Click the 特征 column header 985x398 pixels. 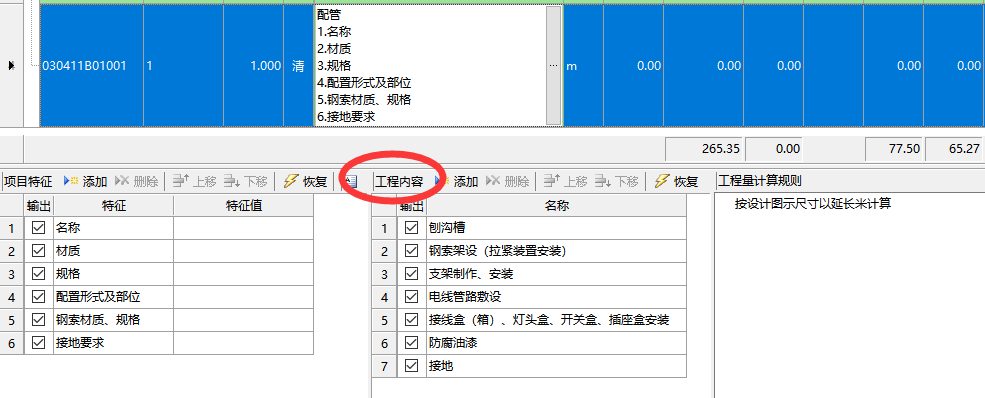[114, 205]
